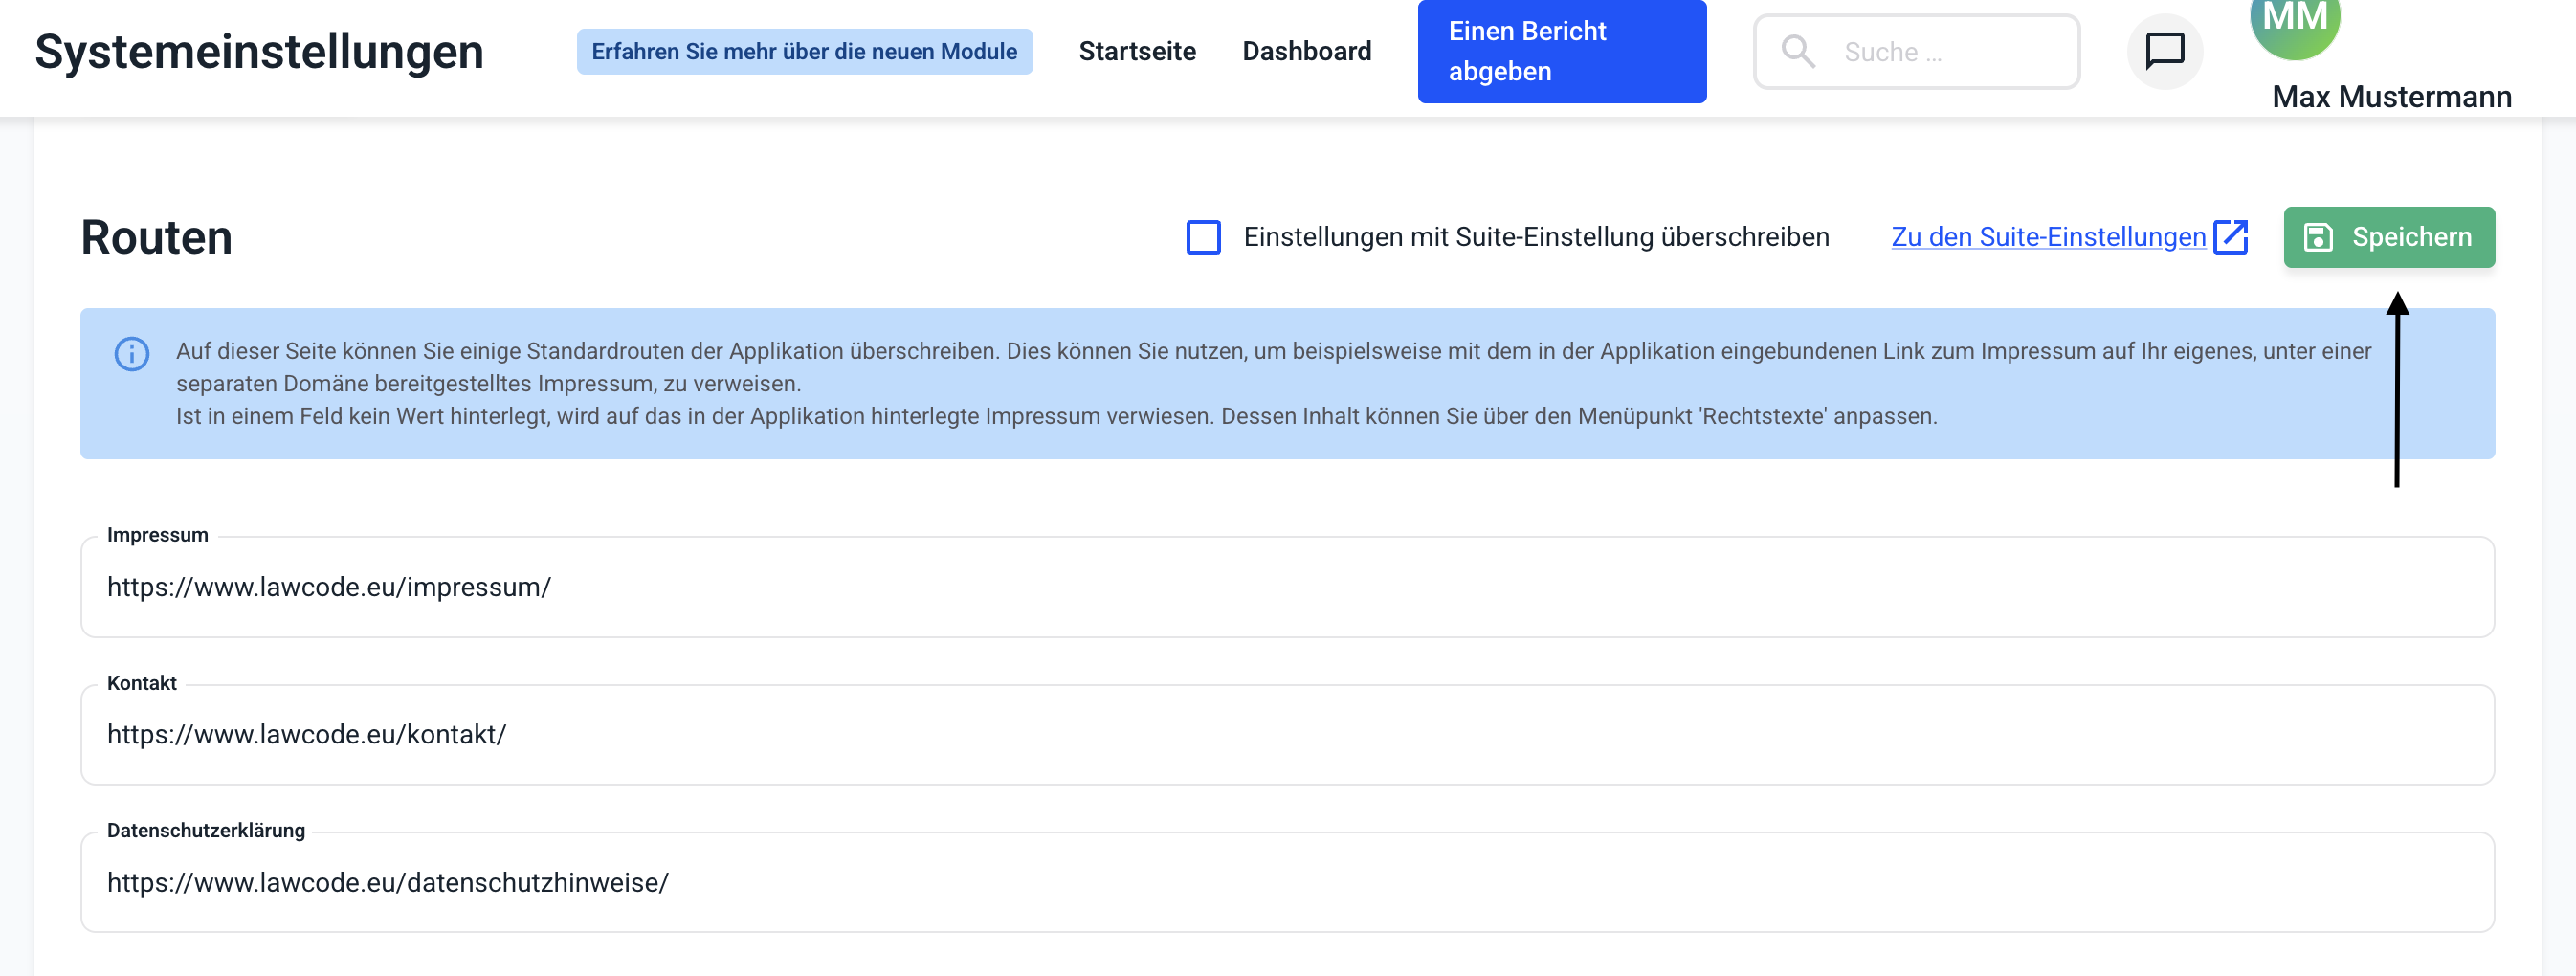Image resolution: width=2576 pixels, height=976 pixels.
Task: Click the magnifying glass search icon
Action: 1797,51
